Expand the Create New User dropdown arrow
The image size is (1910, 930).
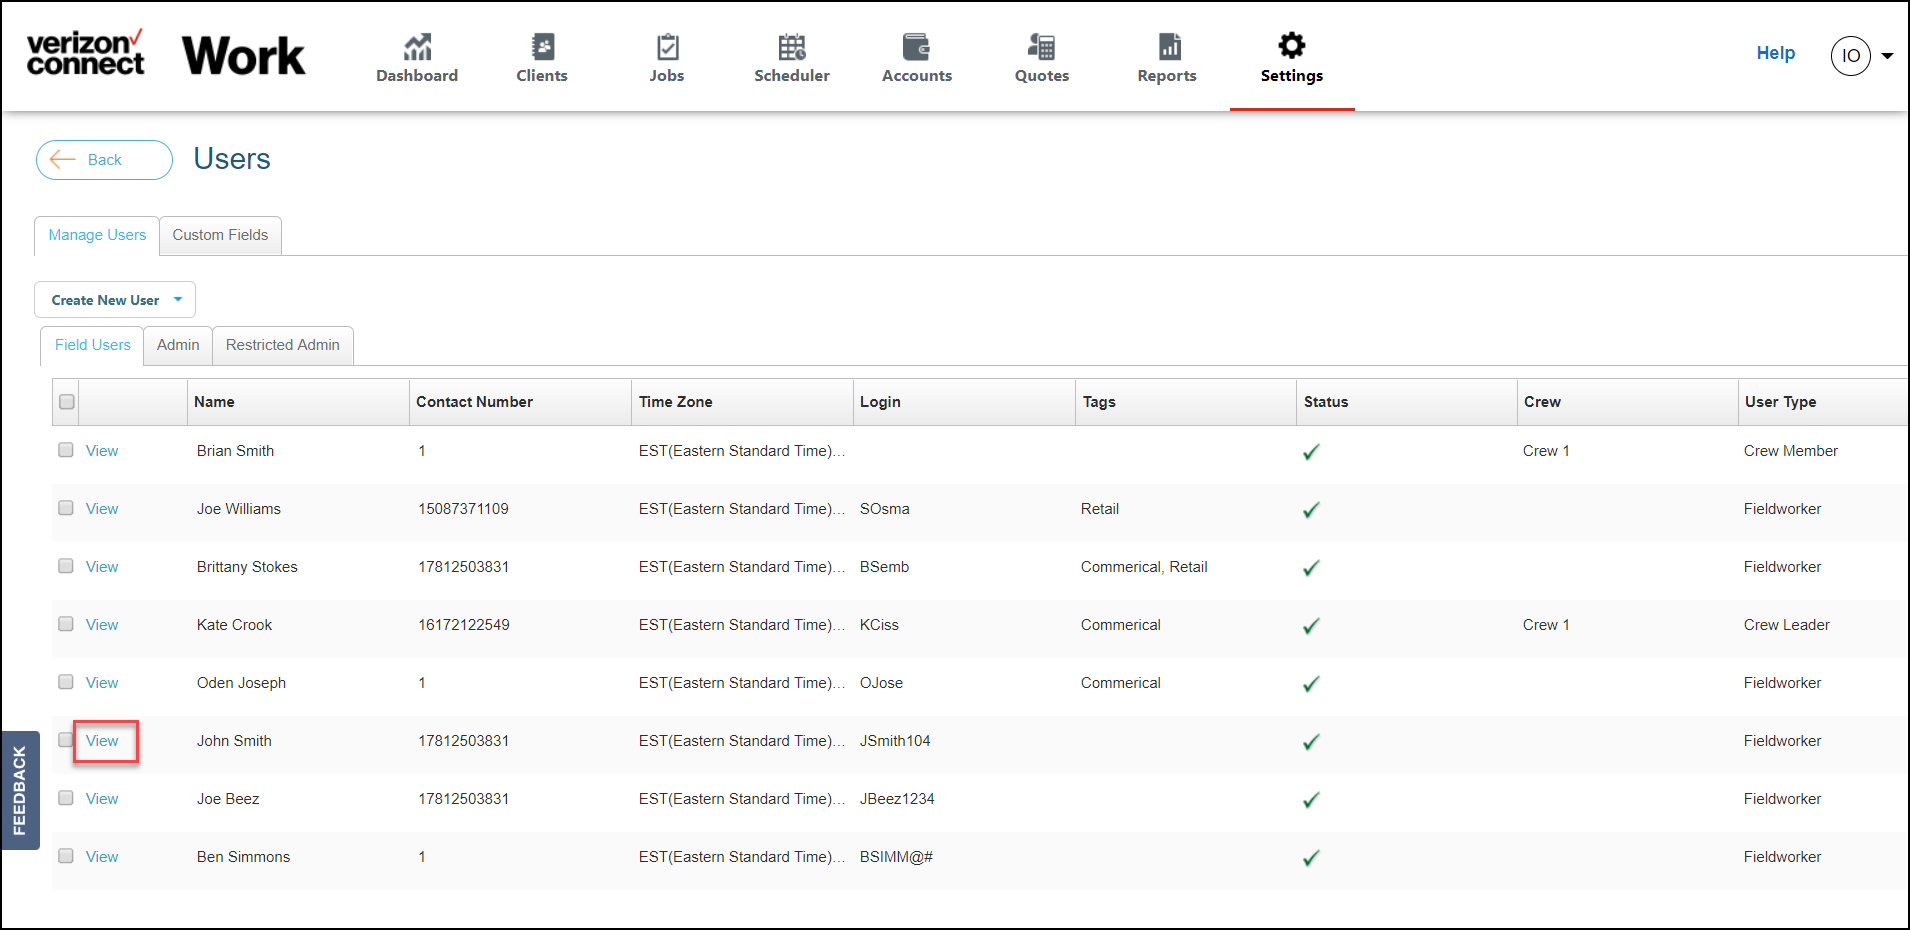177,299
